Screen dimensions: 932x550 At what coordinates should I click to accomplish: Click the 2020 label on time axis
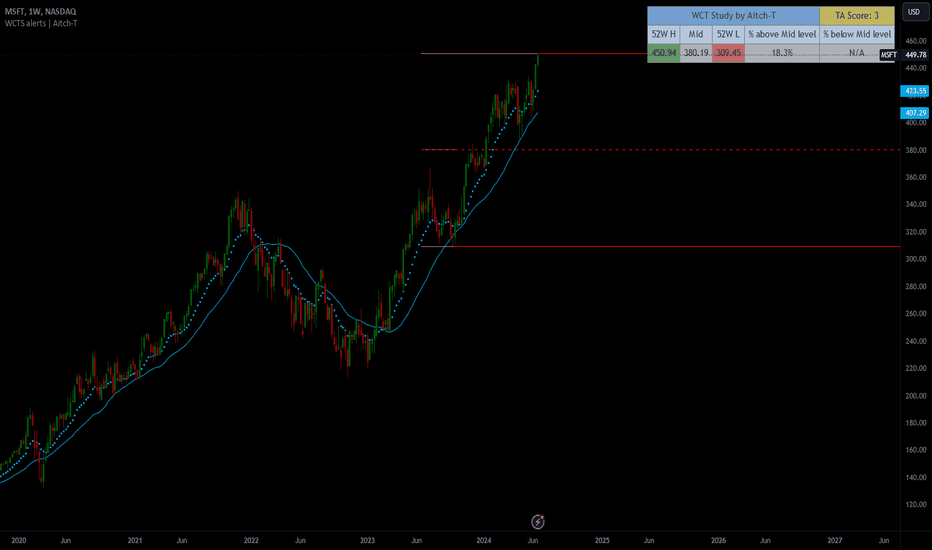click(x=18, y=540)
